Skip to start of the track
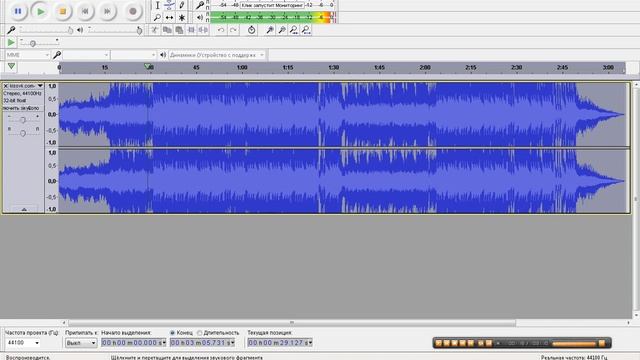 (x=85, y=11)
